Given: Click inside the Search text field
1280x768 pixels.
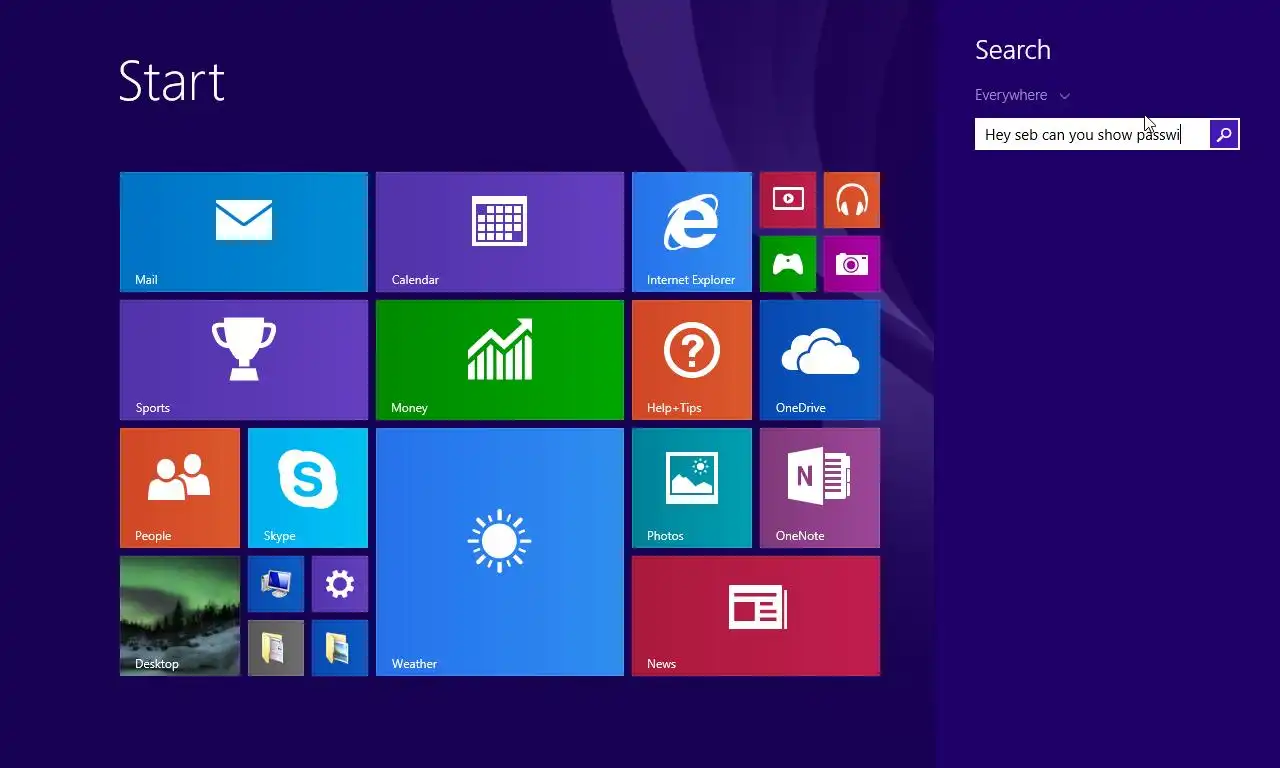Looking at the screenshot, I should (x=1092, y=134).
